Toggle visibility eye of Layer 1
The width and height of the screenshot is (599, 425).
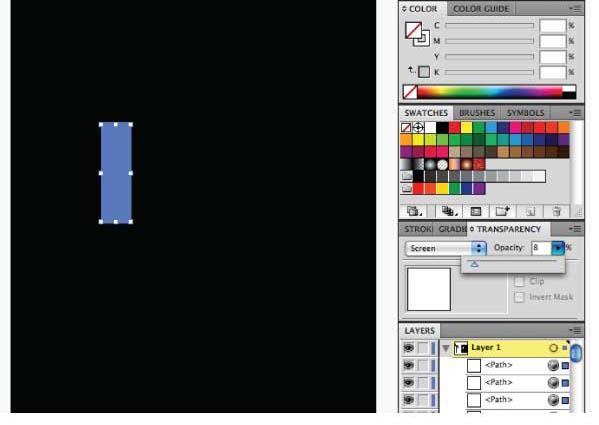coord(409,348)
